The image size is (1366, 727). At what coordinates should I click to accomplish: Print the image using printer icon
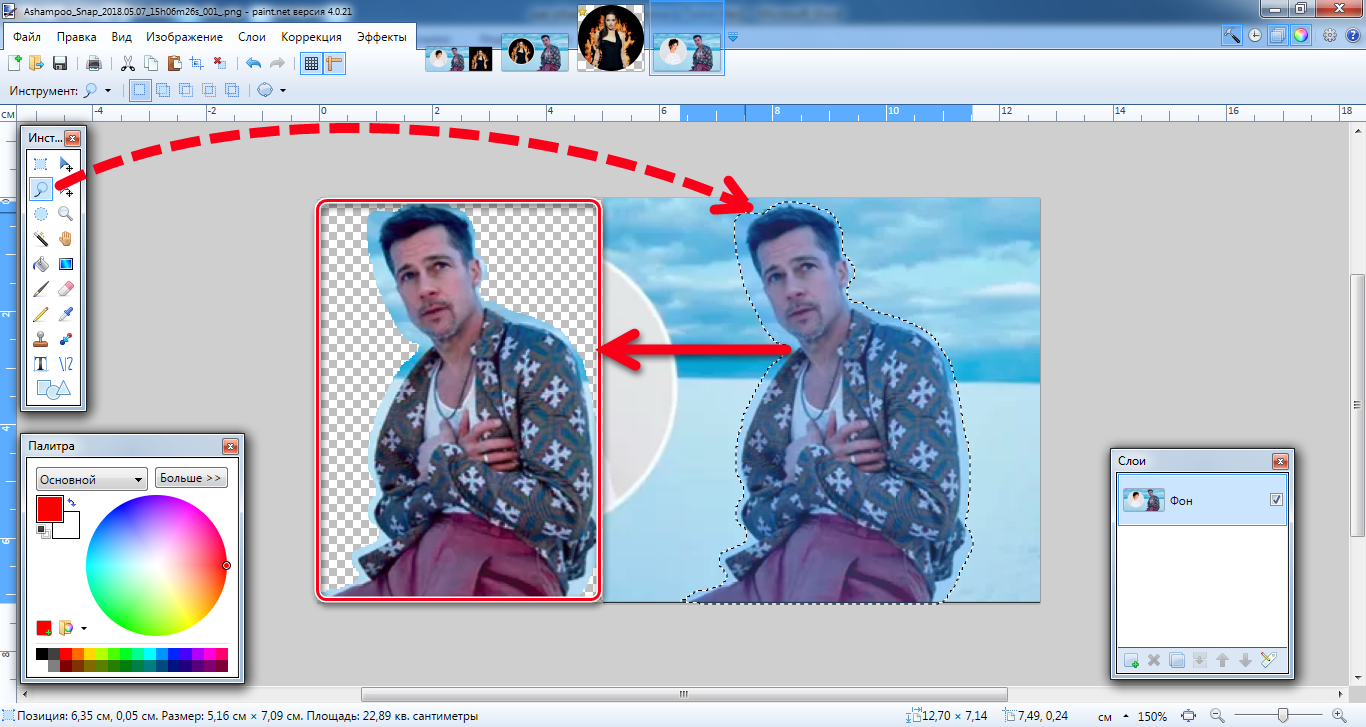click(x=94, y=63)
